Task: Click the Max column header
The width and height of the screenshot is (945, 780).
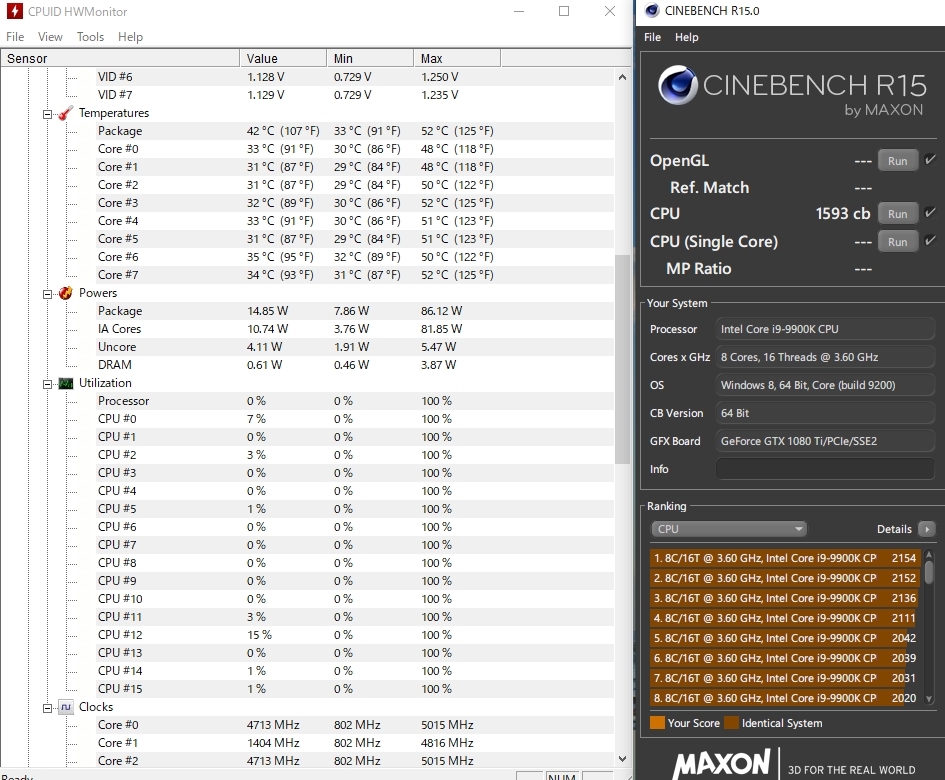Action: [457, 58]
